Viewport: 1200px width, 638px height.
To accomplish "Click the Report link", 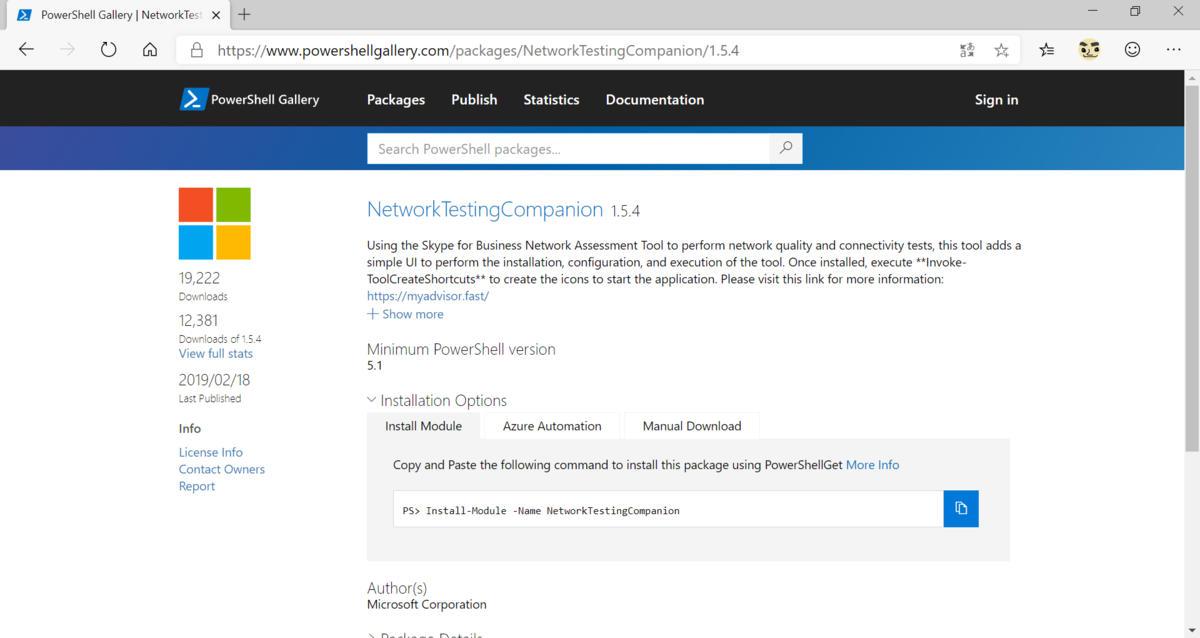I will [197, 486].
